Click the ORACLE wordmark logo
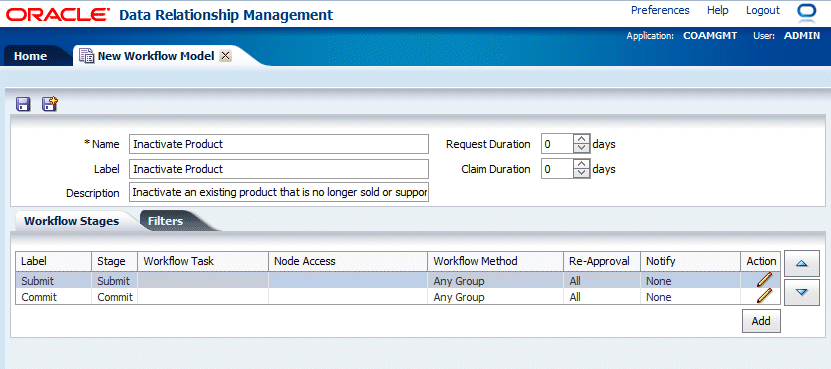This screenshot has width=831, height=369. coord(58,14)
